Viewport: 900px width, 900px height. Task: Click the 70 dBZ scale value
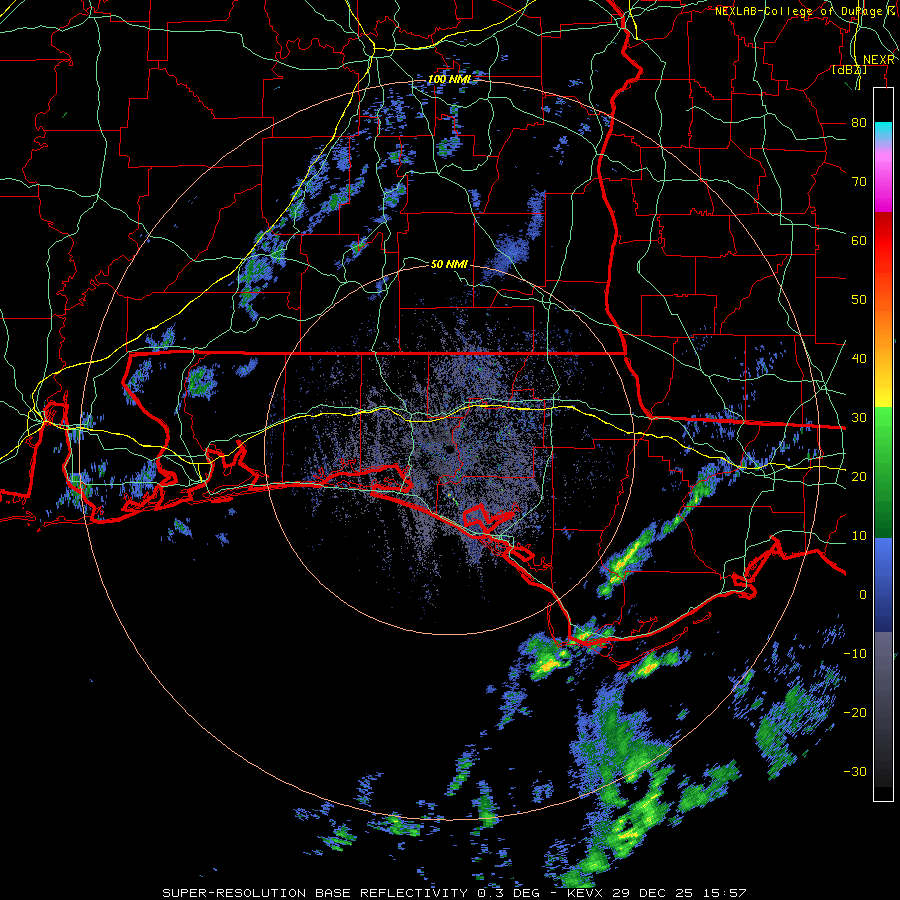point(859,181)
